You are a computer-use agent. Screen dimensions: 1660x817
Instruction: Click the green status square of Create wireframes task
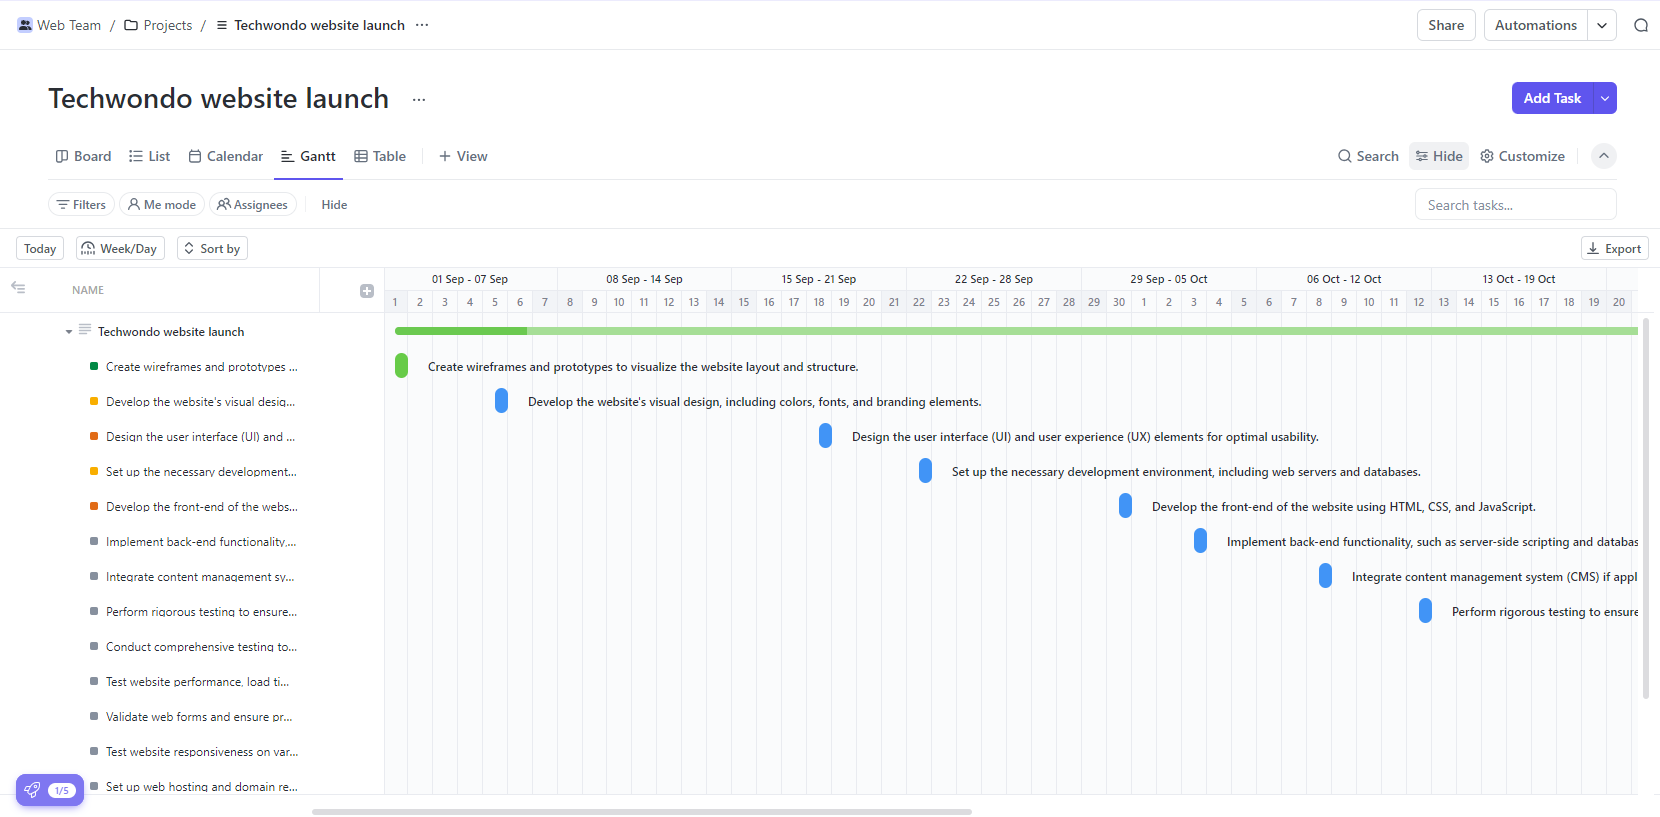coord(94,367)
